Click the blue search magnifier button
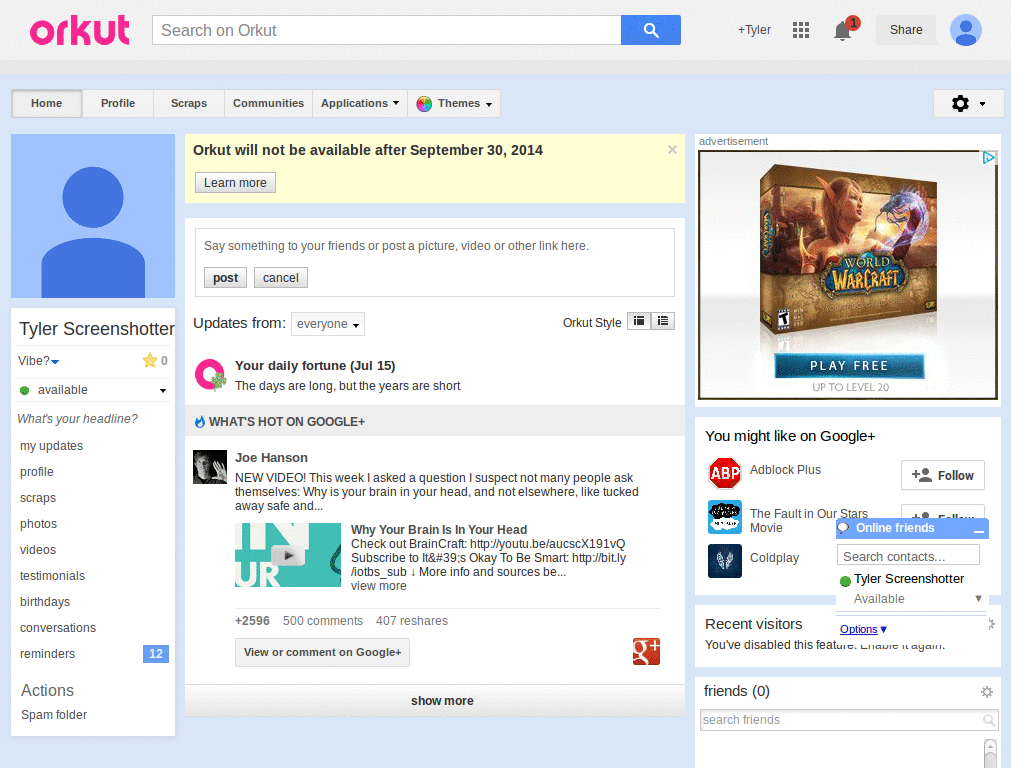The image size is (1024, 768). click(x=650, y=30)
